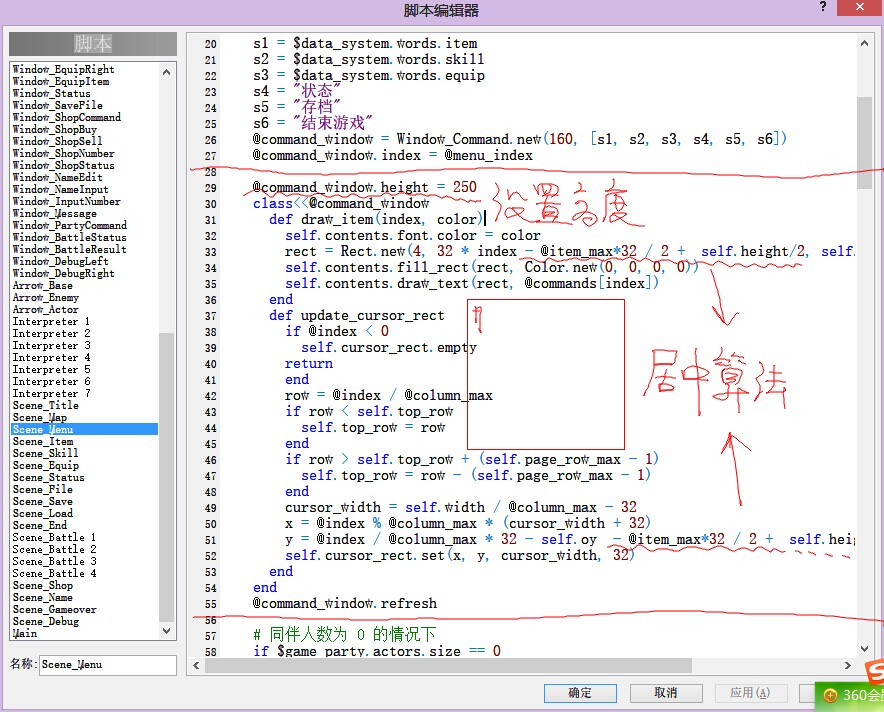Click script list scroll-down arrow

(166, 631)
